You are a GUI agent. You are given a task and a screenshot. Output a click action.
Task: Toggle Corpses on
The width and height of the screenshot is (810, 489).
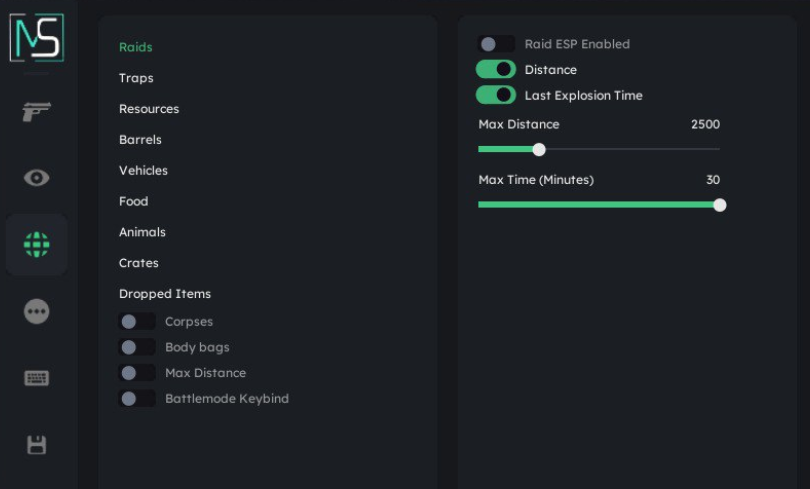coord(137,322)
